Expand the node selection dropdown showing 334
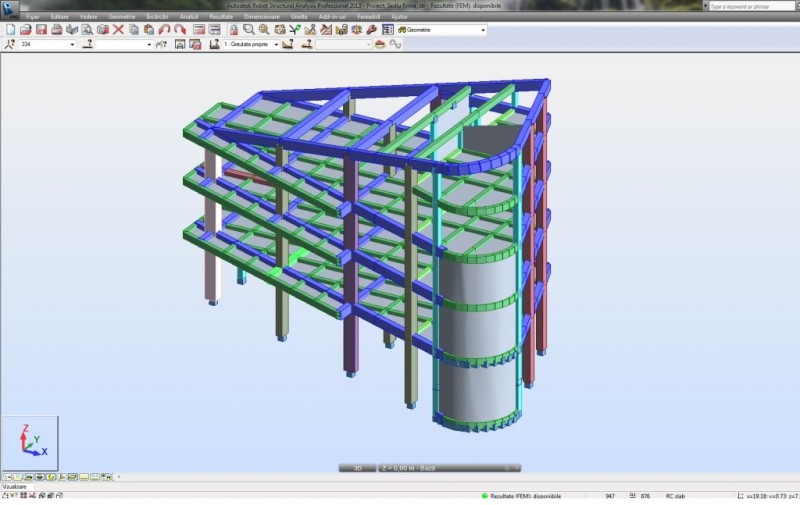The width and height of the screenshot is (800, 505). click(72, 44)
